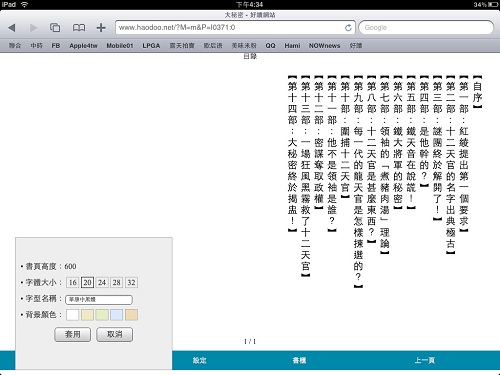
Task: Open chapter 第四部：是他幹的？
Action: click(424, 131)
